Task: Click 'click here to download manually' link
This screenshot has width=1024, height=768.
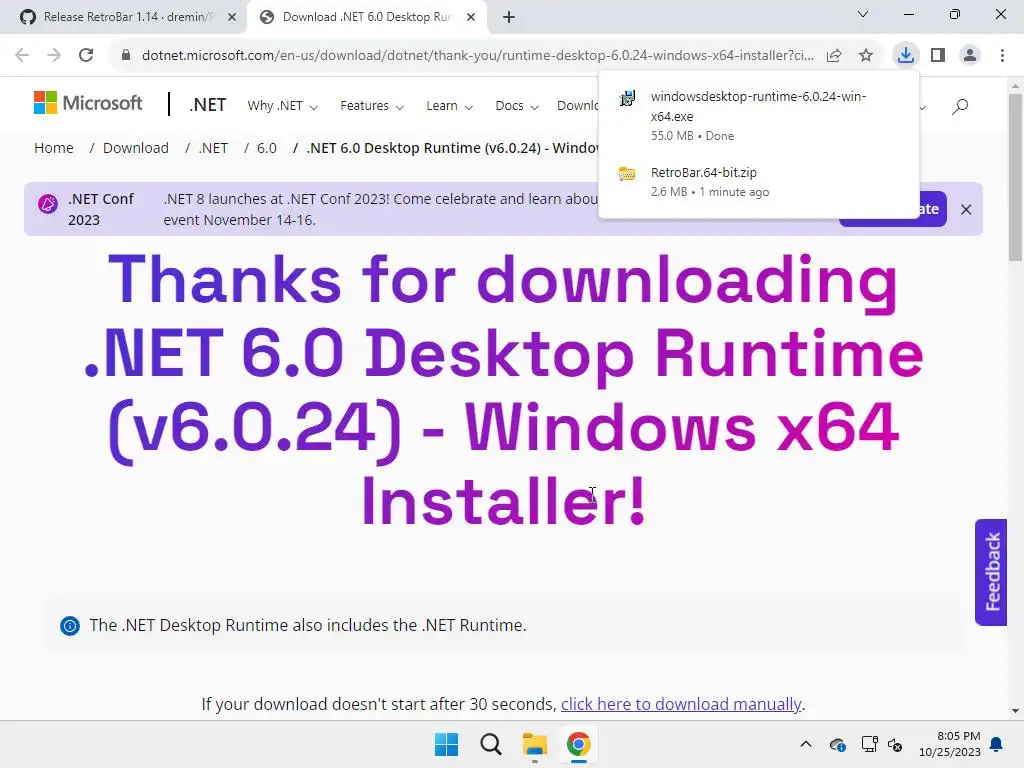Action: 680,704
